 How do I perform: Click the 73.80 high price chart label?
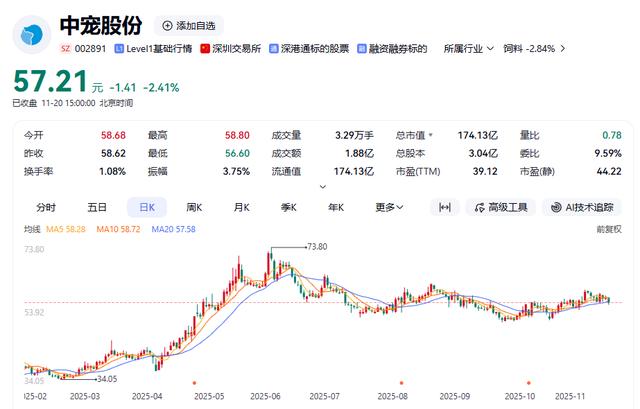(x=317, y=247)
